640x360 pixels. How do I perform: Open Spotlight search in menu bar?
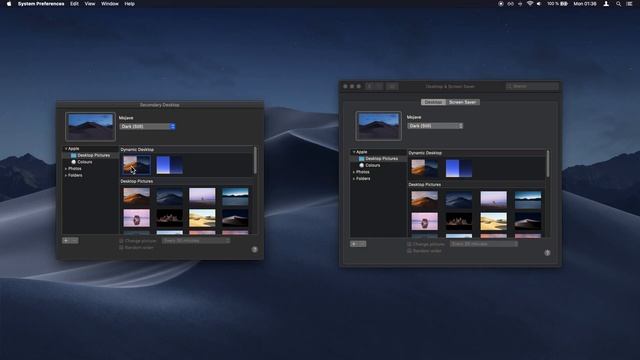[618, 4]
